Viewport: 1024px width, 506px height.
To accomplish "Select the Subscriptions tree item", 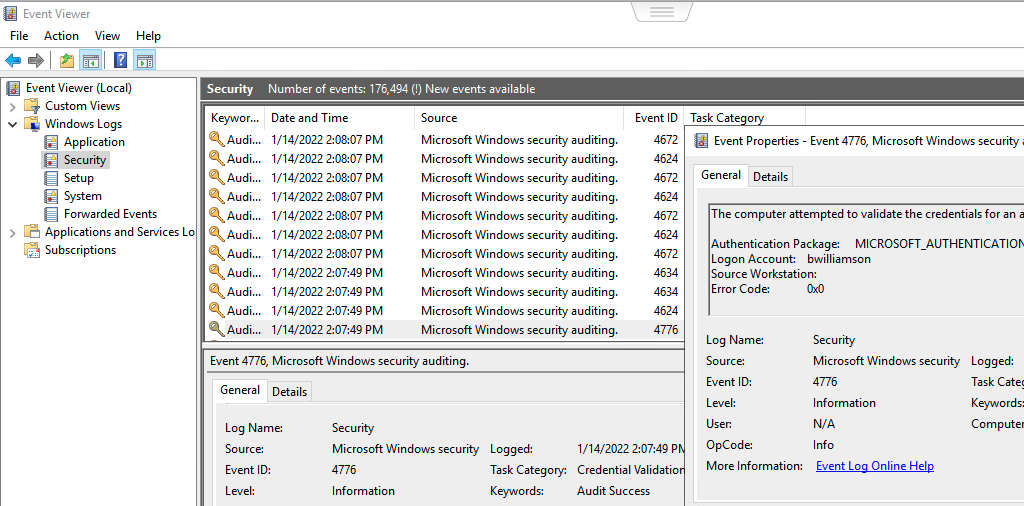I will coord(80,250).
